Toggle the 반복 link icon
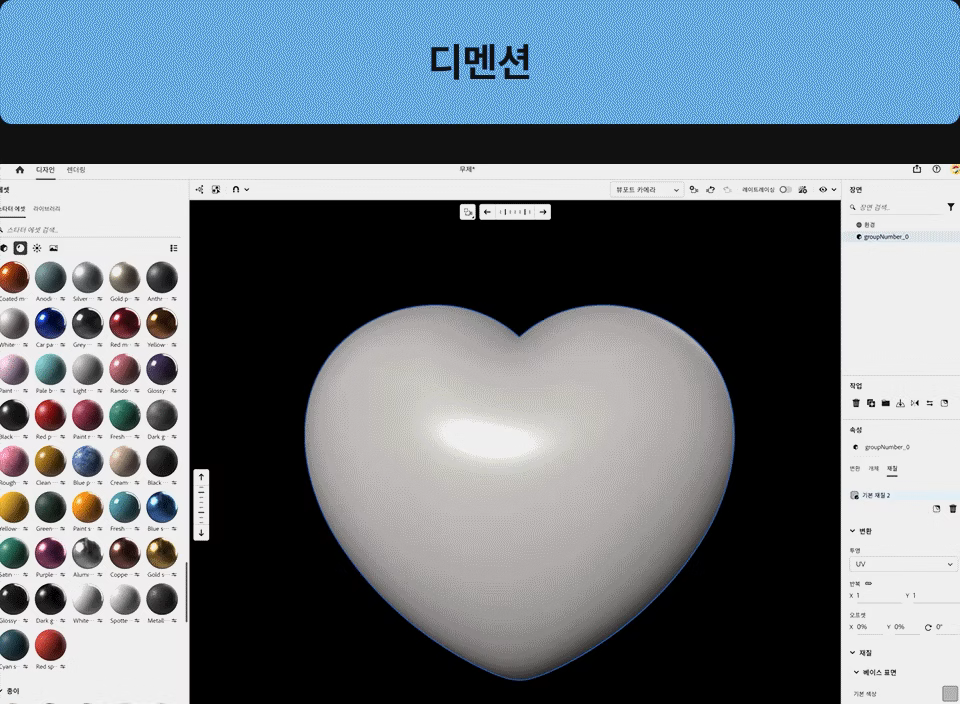This screenshot has height=704, width=960. coord(868,583)
